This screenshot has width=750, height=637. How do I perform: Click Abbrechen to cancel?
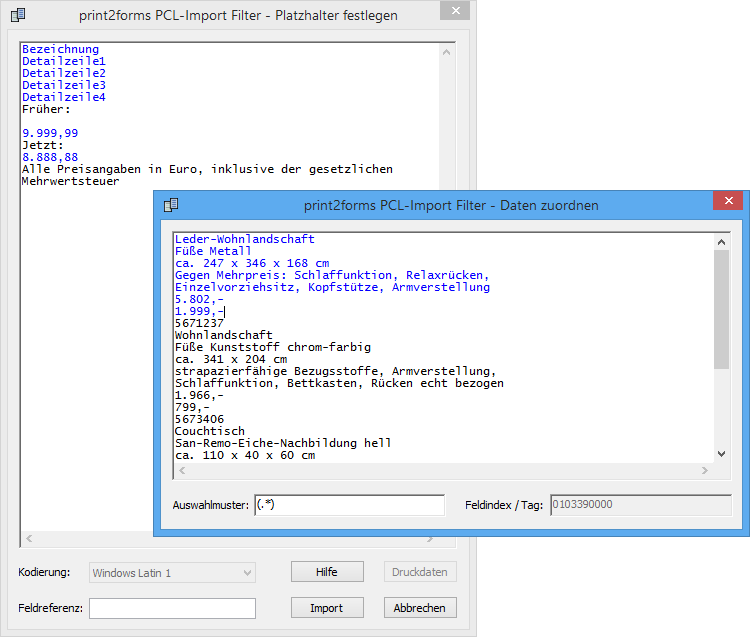coord(420,608)
